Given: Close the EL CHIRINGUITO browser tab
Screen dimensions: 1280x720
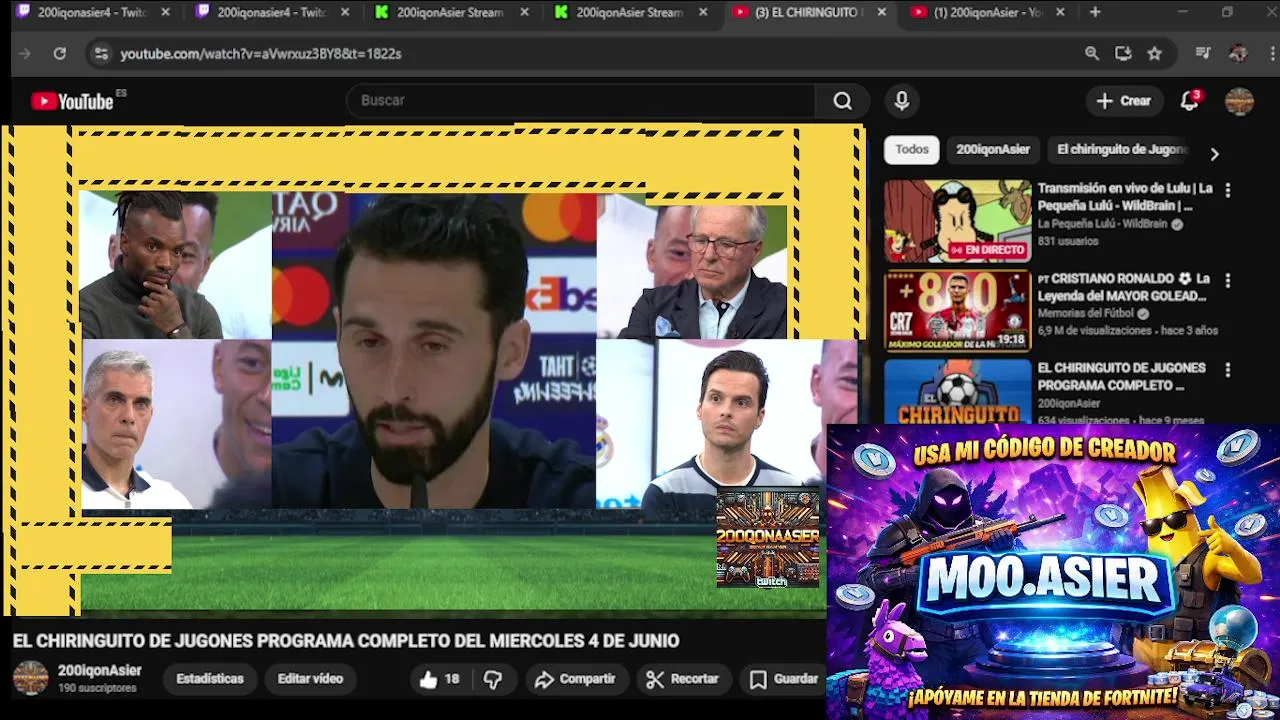Looking at the screenshot, I should (881, 13).
